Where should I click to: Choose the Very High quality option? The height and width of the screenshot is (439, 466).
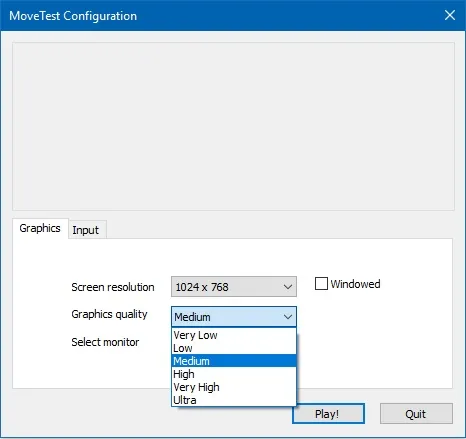234,387
